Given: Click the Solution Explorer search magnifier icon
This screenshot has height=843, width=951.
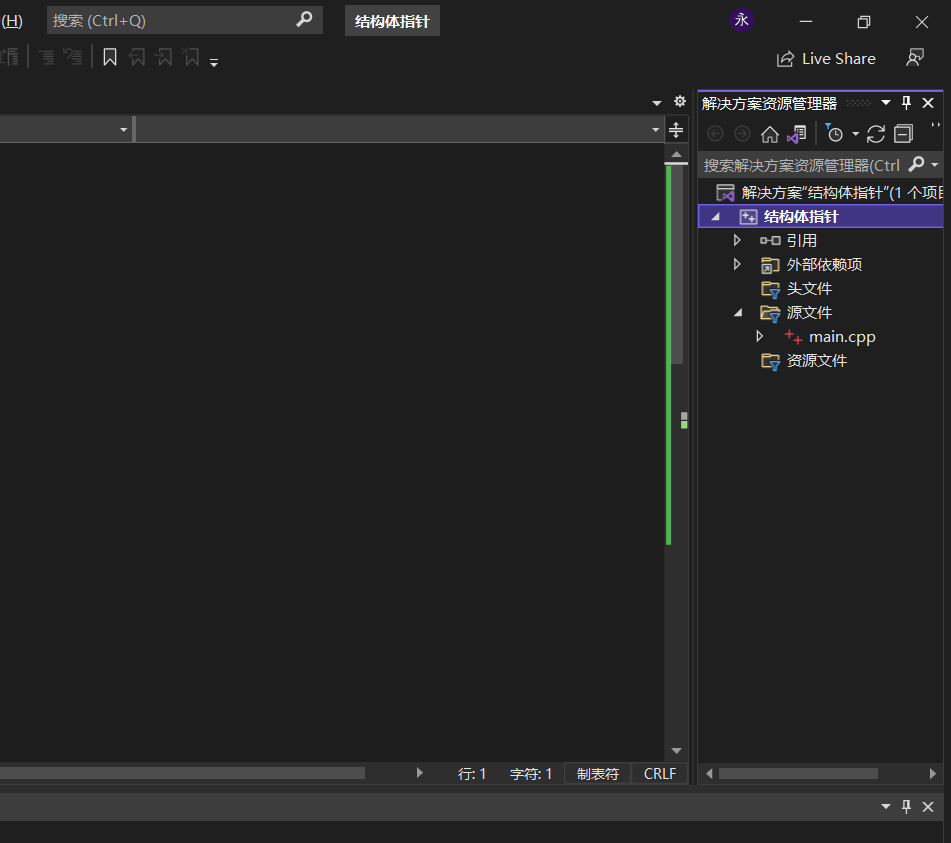Looking at the screenshot, I should (x=916, y=164).
